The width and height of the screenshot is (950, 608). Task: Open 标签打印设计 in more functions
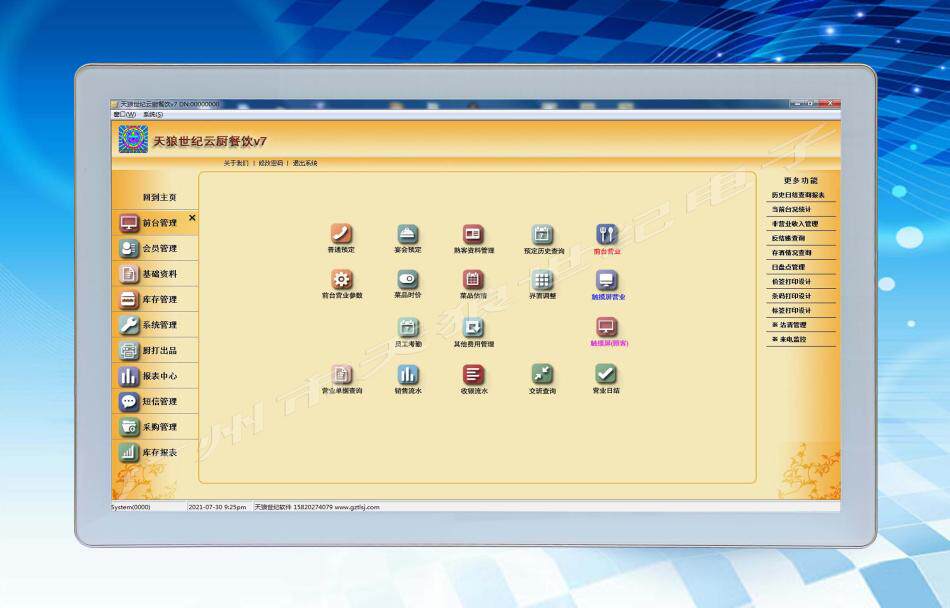pyautogui.click(x=791, y=311)
